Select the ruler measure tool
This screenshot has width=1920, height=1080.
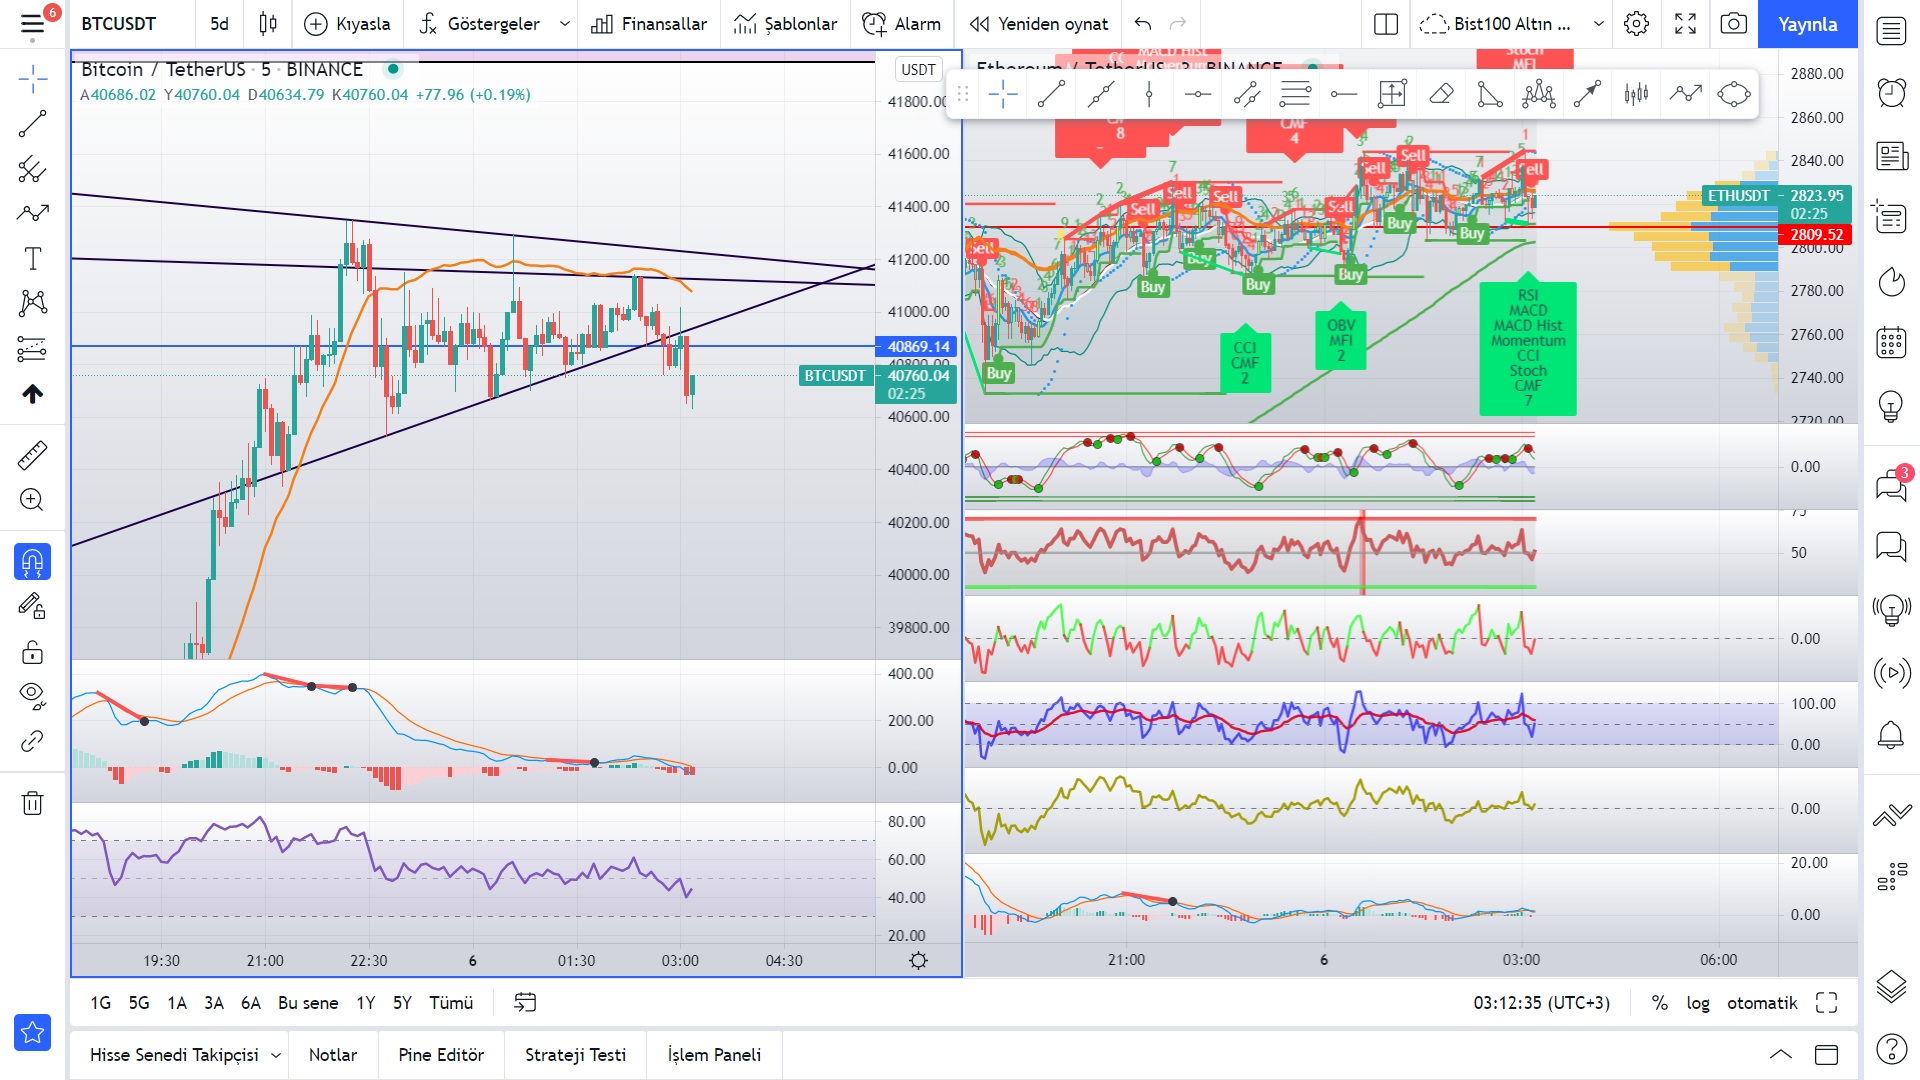pyautogui.click(x=32, y=455)
